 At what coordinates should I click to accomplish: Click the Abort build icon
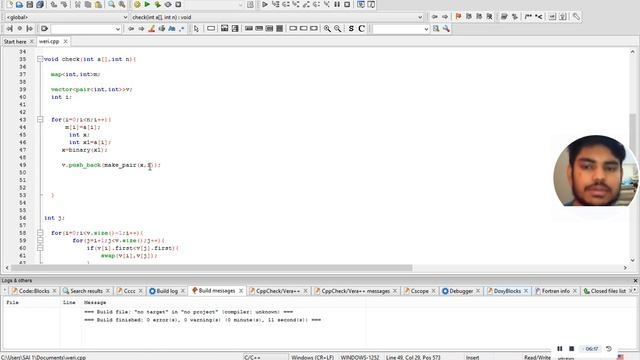[178, 4]
